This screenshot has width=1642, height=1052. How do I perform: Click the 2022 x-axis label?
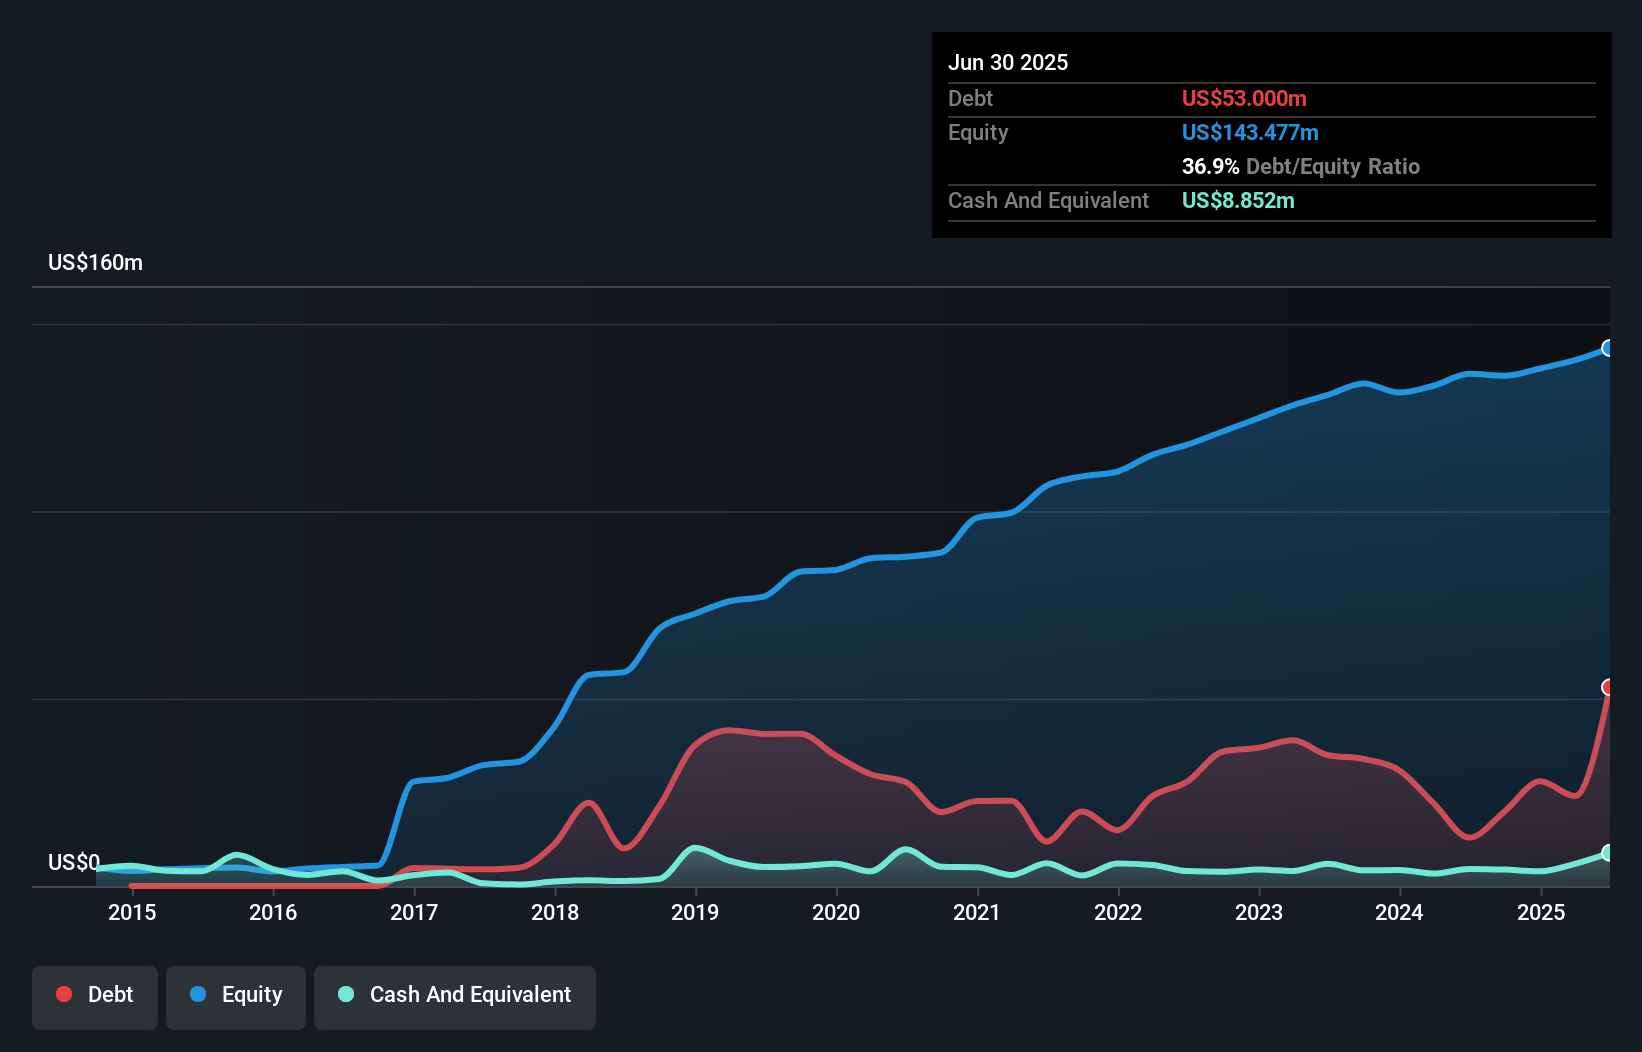[x=1118, y=912]
